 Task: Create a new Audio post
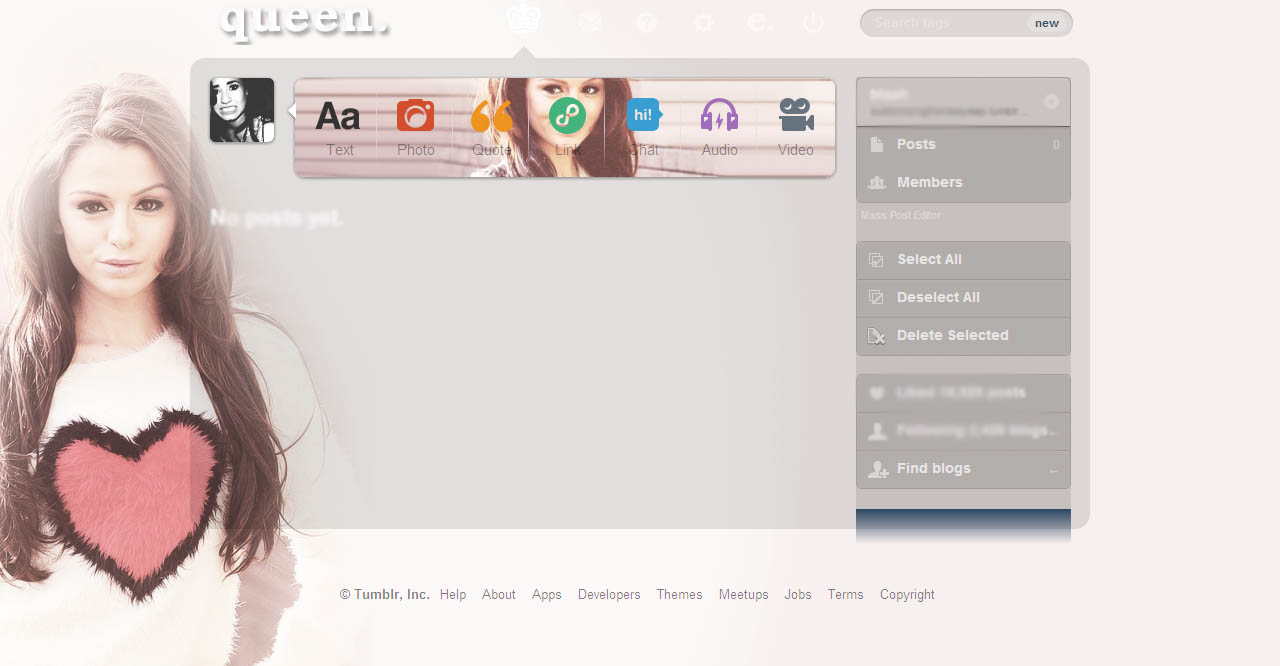point(719,127)
